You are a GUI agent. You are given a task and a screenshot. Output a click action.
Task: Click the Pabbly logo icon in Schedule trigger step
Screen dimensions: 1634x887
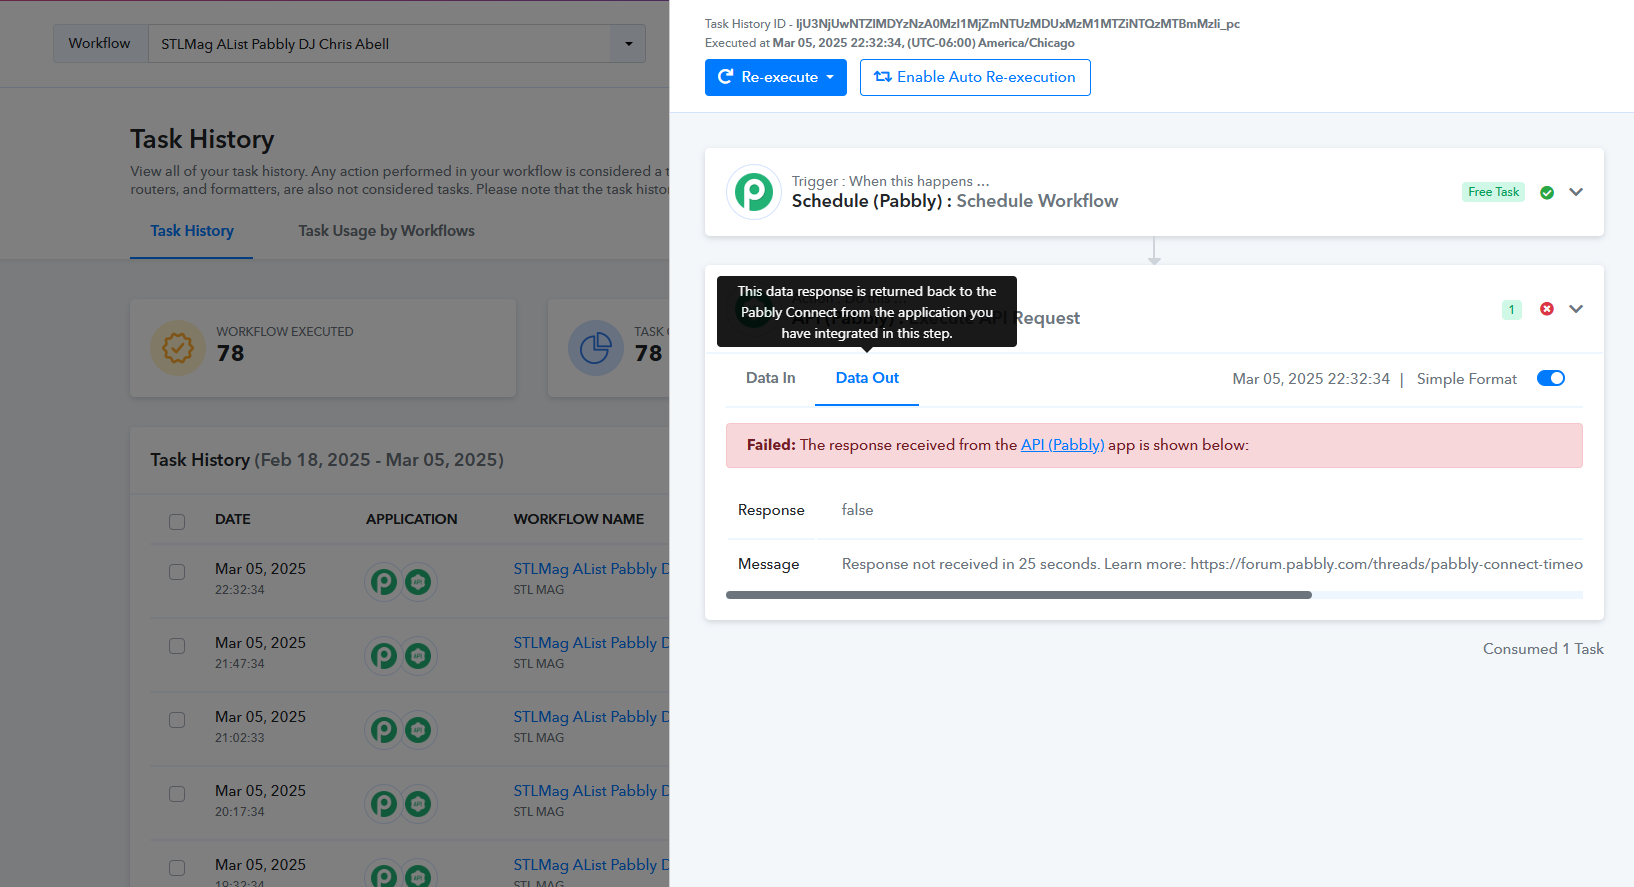point(754,192)
